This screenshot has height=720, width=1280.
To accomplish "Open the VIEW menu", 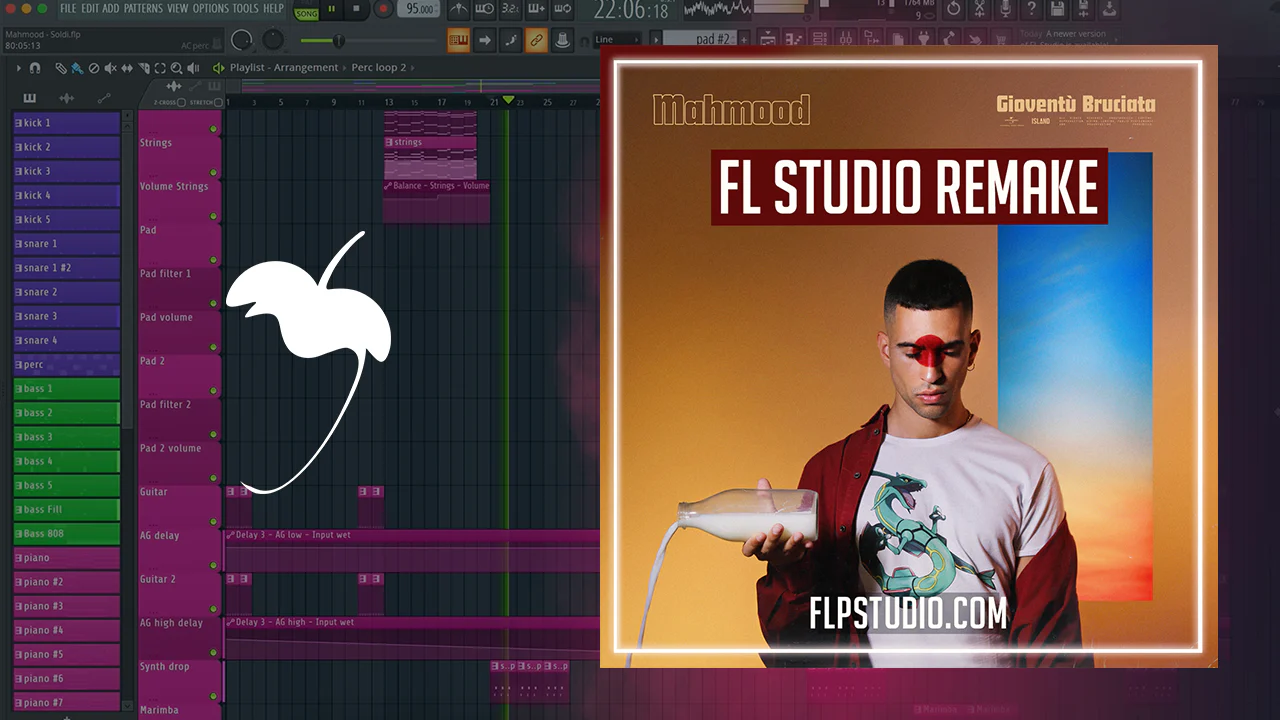I will pos(178,9).
